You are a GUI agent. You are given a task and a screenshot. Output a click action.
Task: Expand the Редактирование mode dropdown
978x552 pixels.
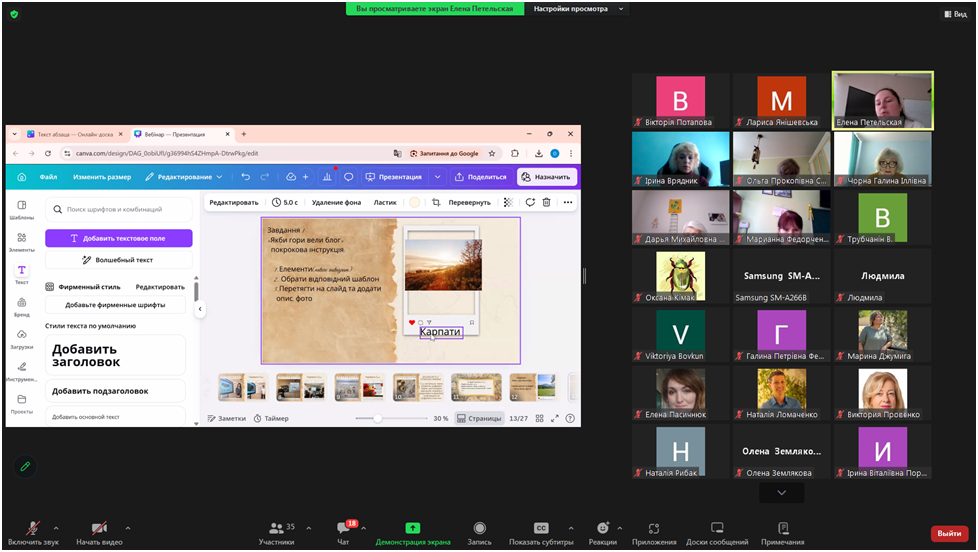[184, 177]
